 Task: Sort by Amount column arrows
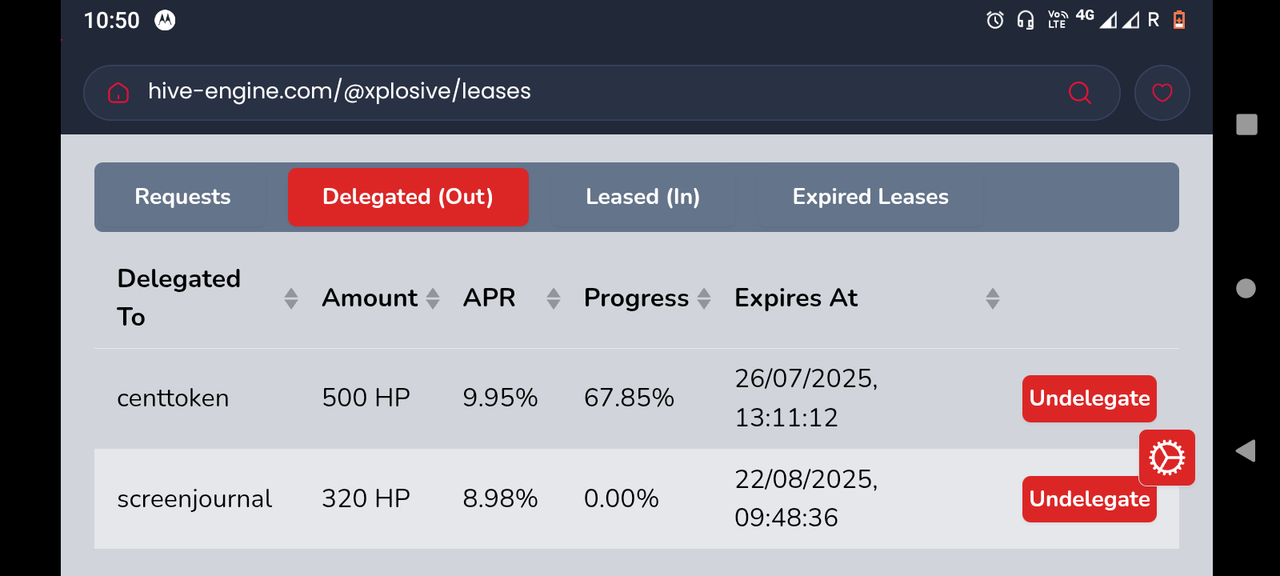click(433, 298)
